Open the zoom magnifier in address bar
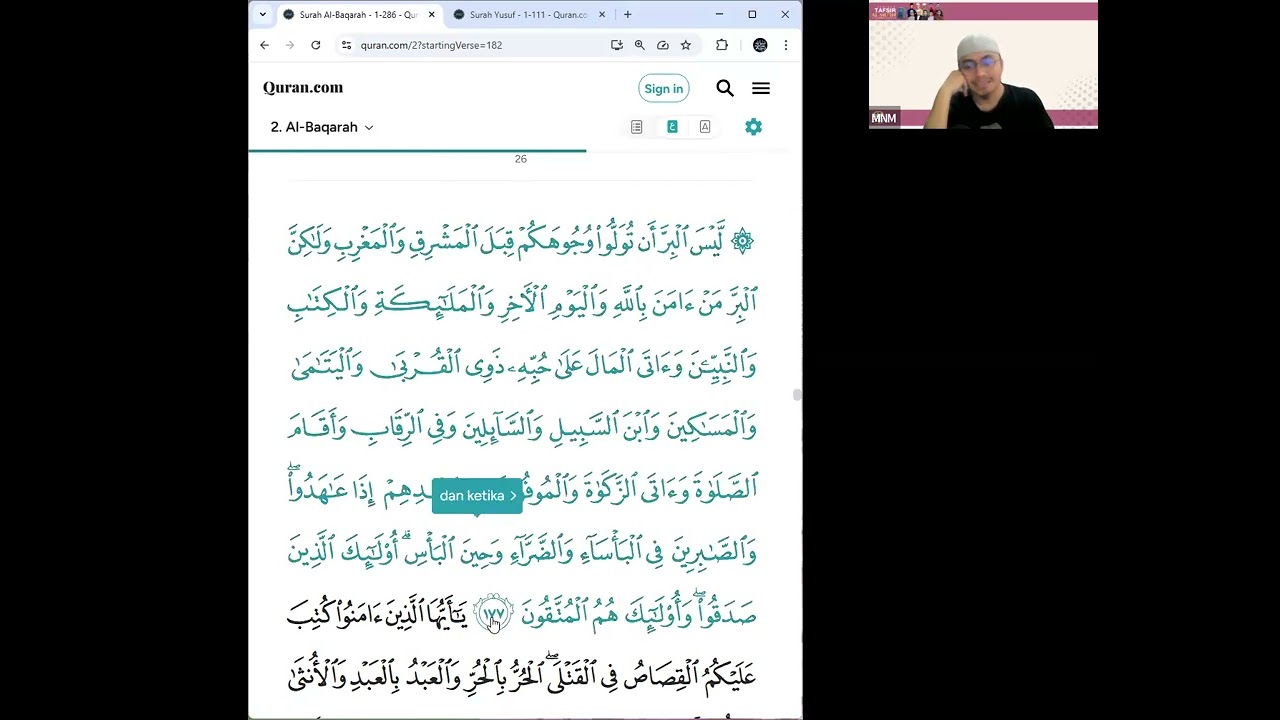 click(x=640, y=45)
